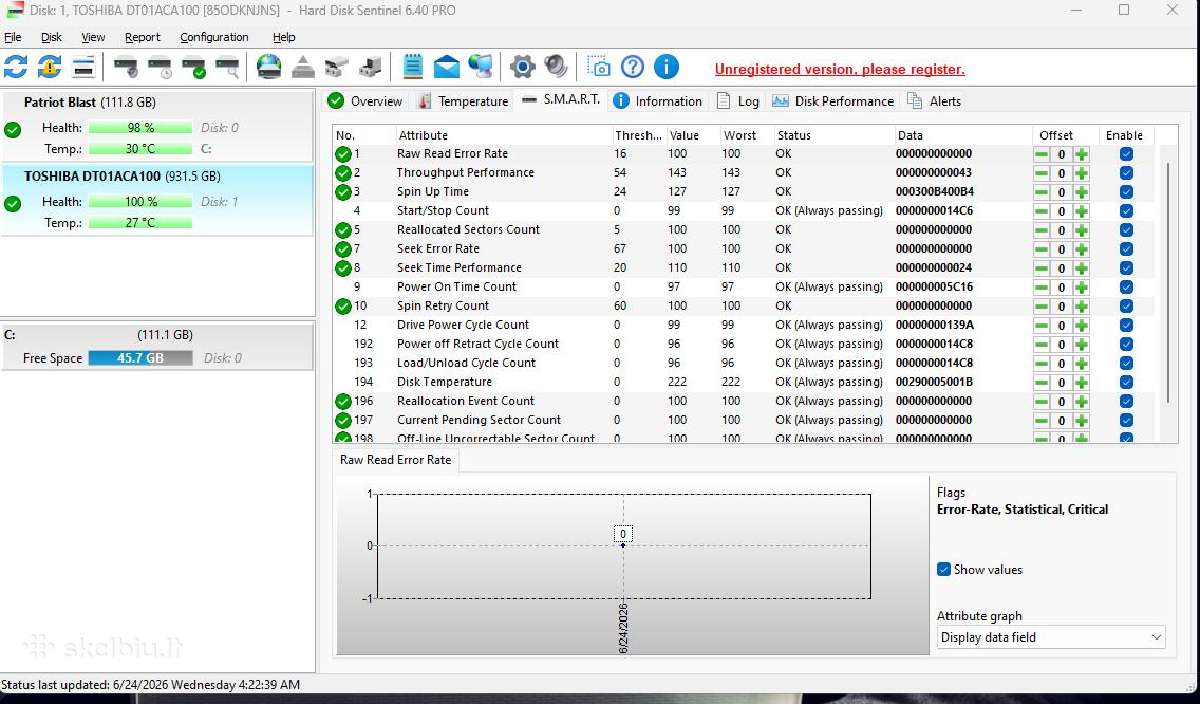Select the Patriot Blast disk entry
The image size is (1200, 704).
point(157,127)
